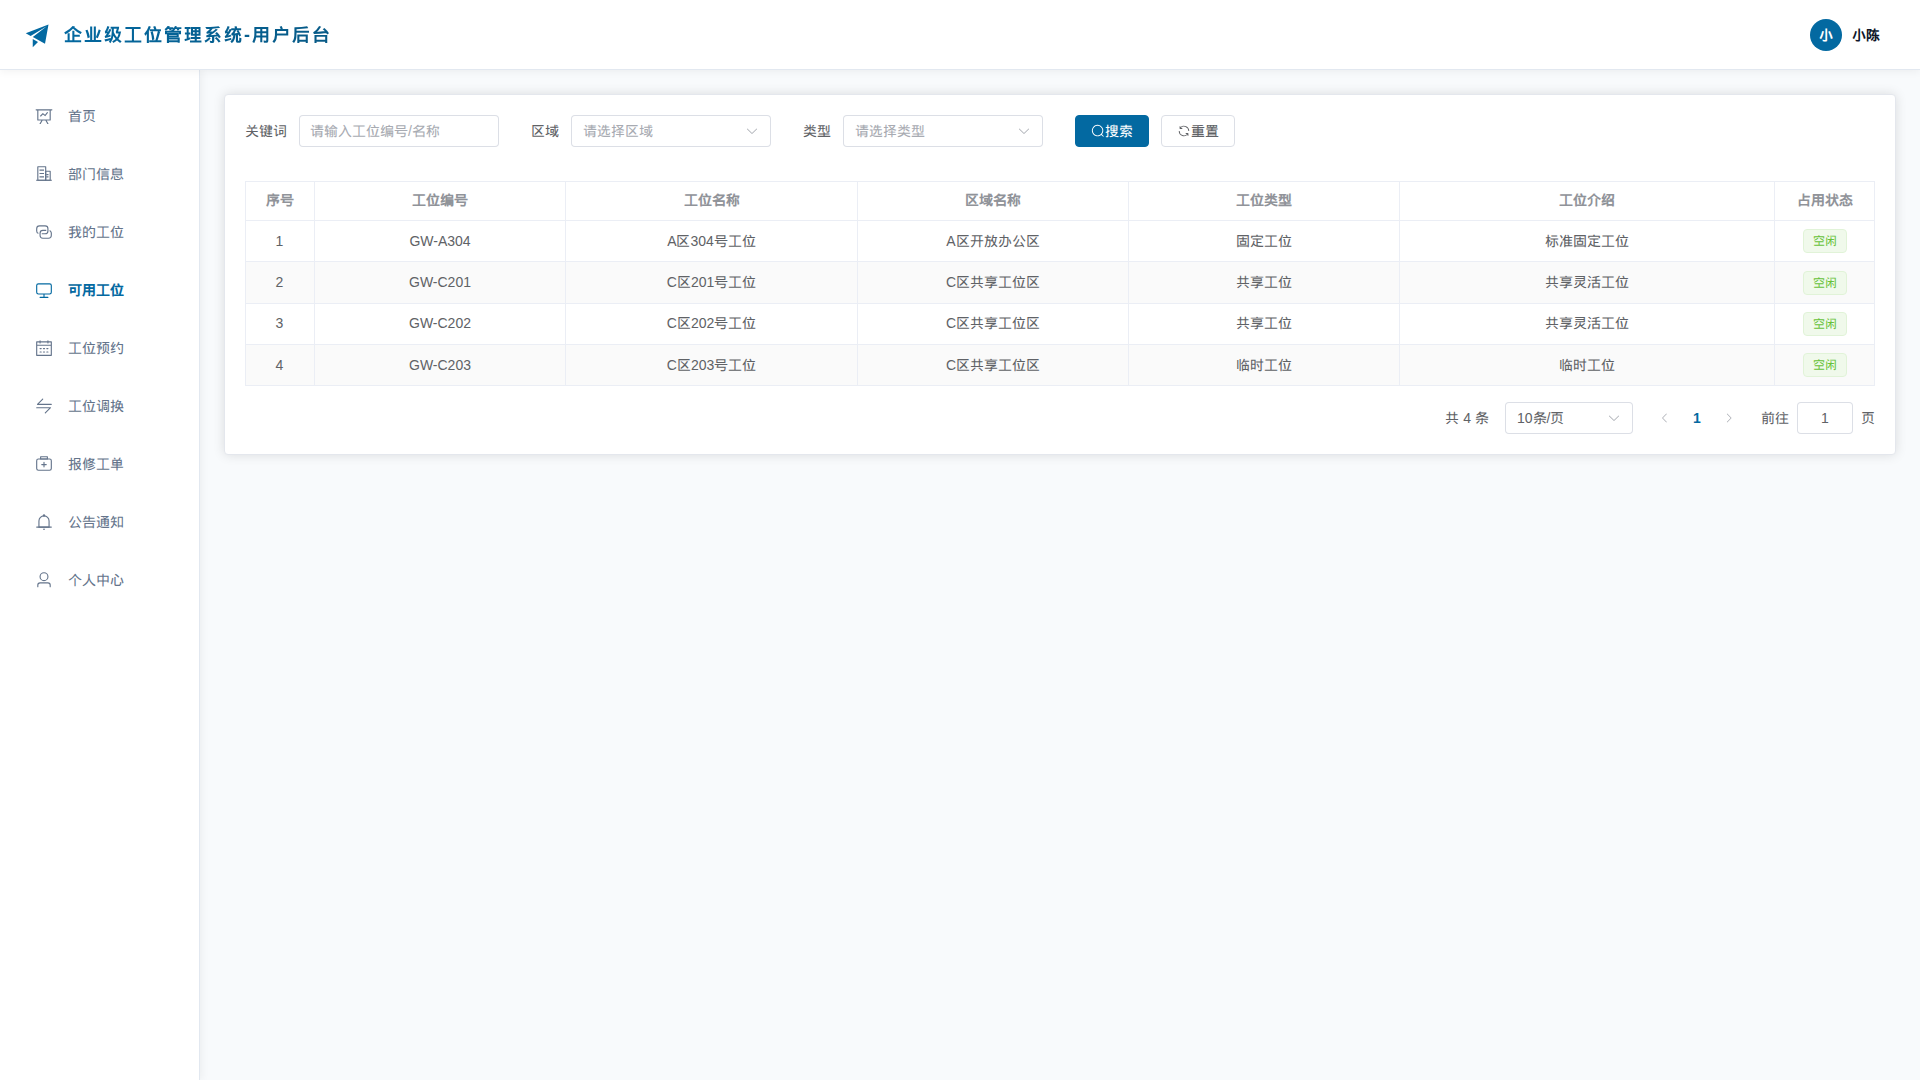Click the 报修工单 first-aid icon

44,464
